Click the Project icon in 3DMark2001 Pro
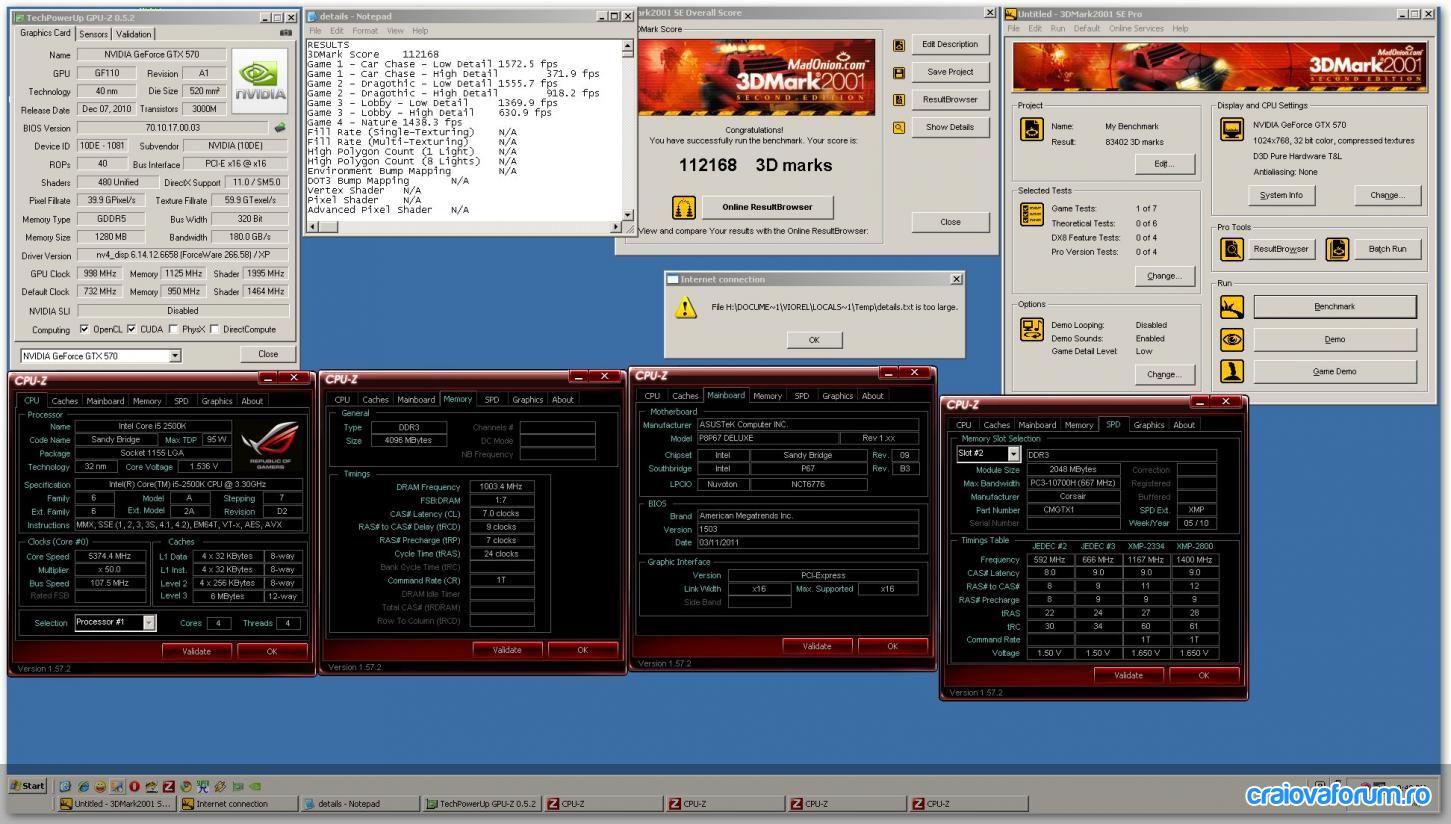 1031,130
